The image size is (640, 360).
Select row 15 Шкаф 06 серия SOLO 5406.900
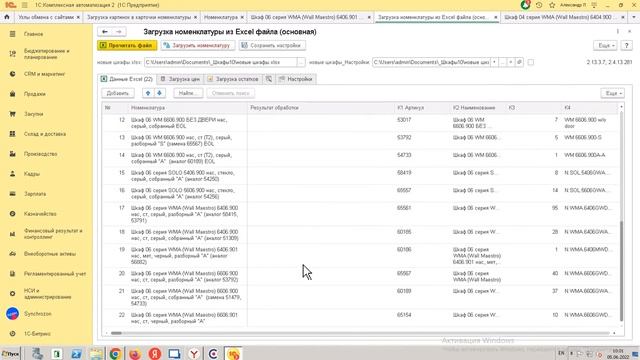361,176
